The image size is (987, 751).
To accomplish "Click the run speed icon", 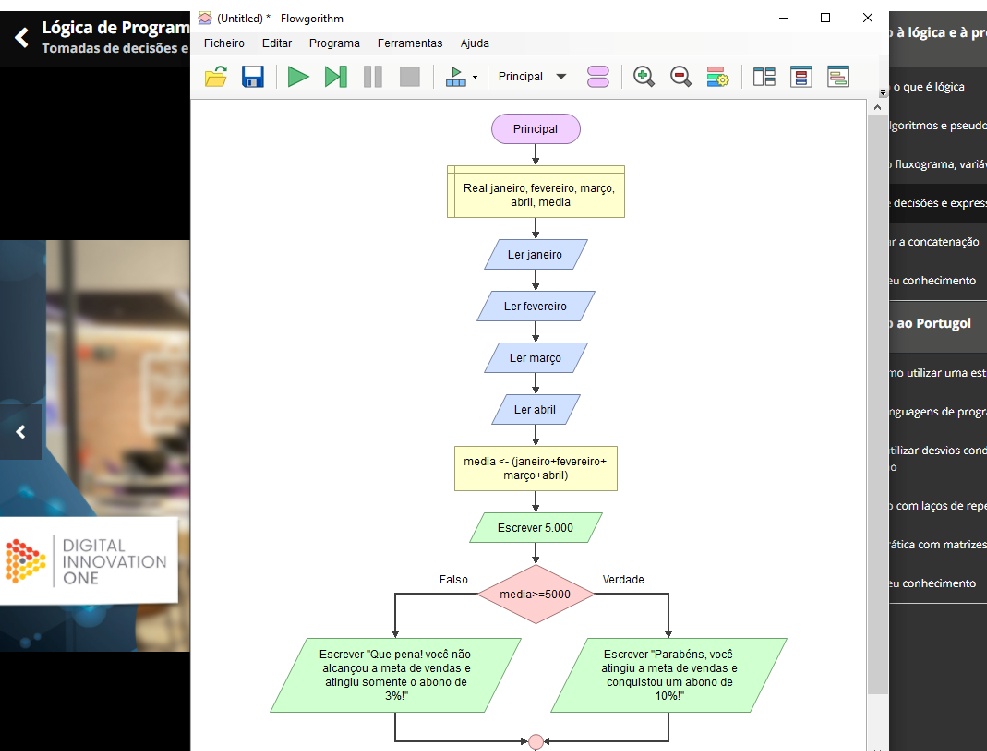I will click(x=456, y=77).
